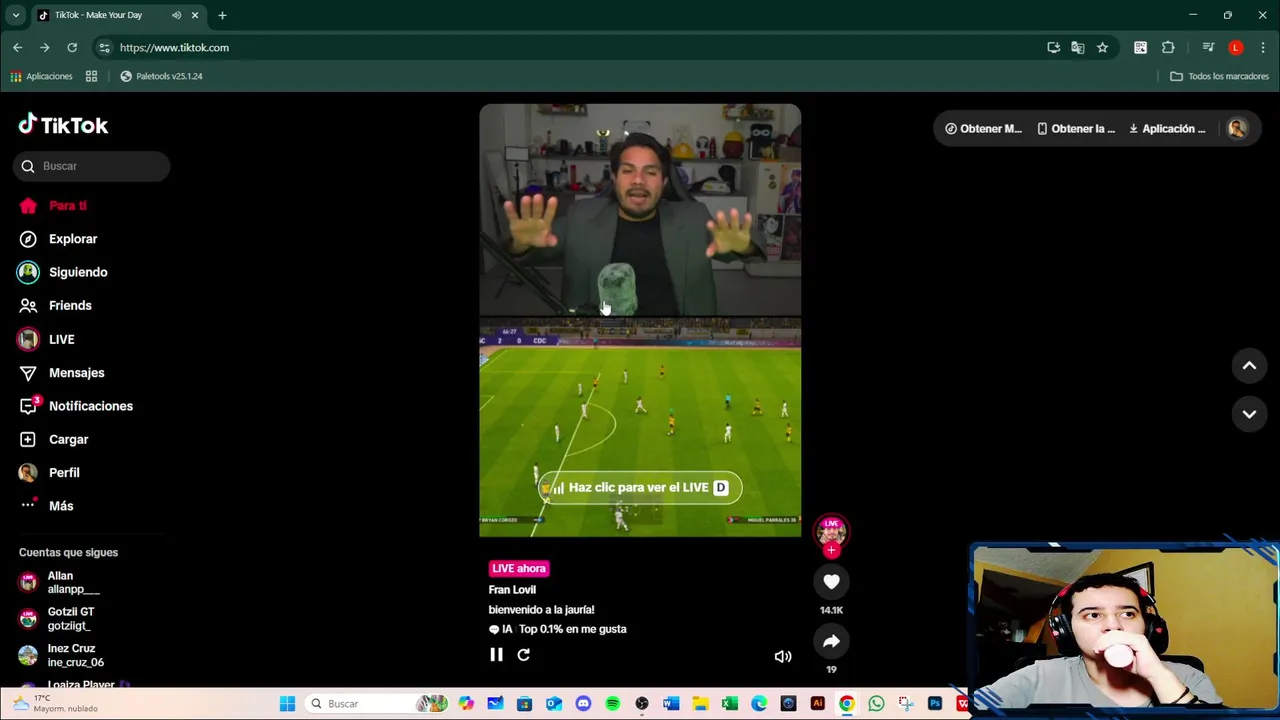Go to the next video arrow
This screenshot has width=1280, height=720.
click(1249, 413)
